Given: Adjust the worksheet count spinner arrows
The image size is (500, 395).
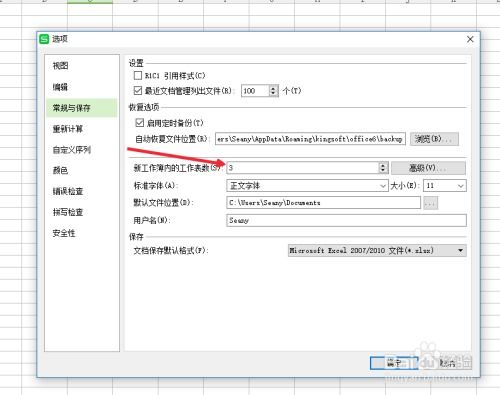Looking at the screenshot, I should 383,168.
